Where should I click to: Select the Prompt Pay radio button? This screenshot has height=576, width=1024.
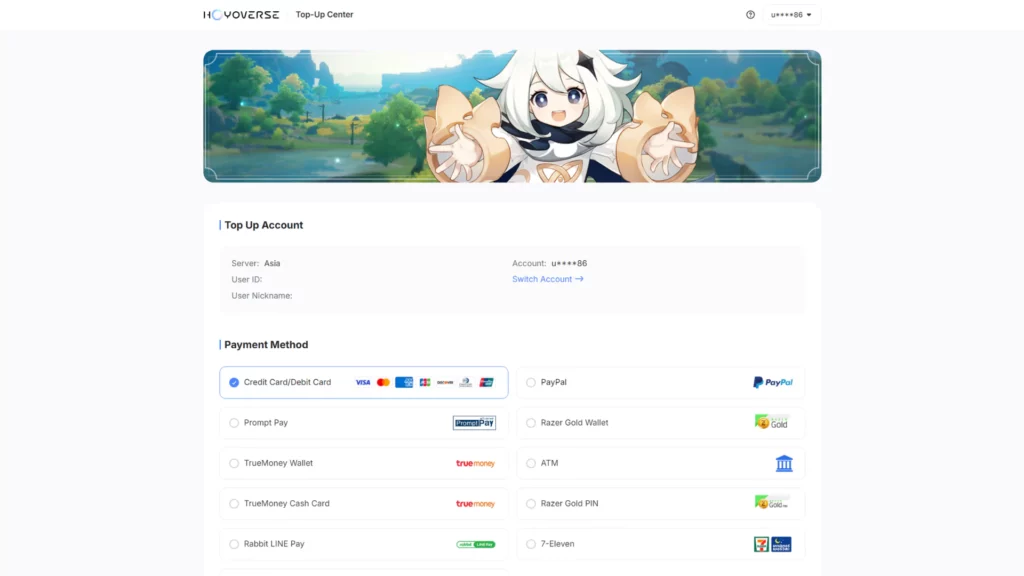(x=234, y=423)
